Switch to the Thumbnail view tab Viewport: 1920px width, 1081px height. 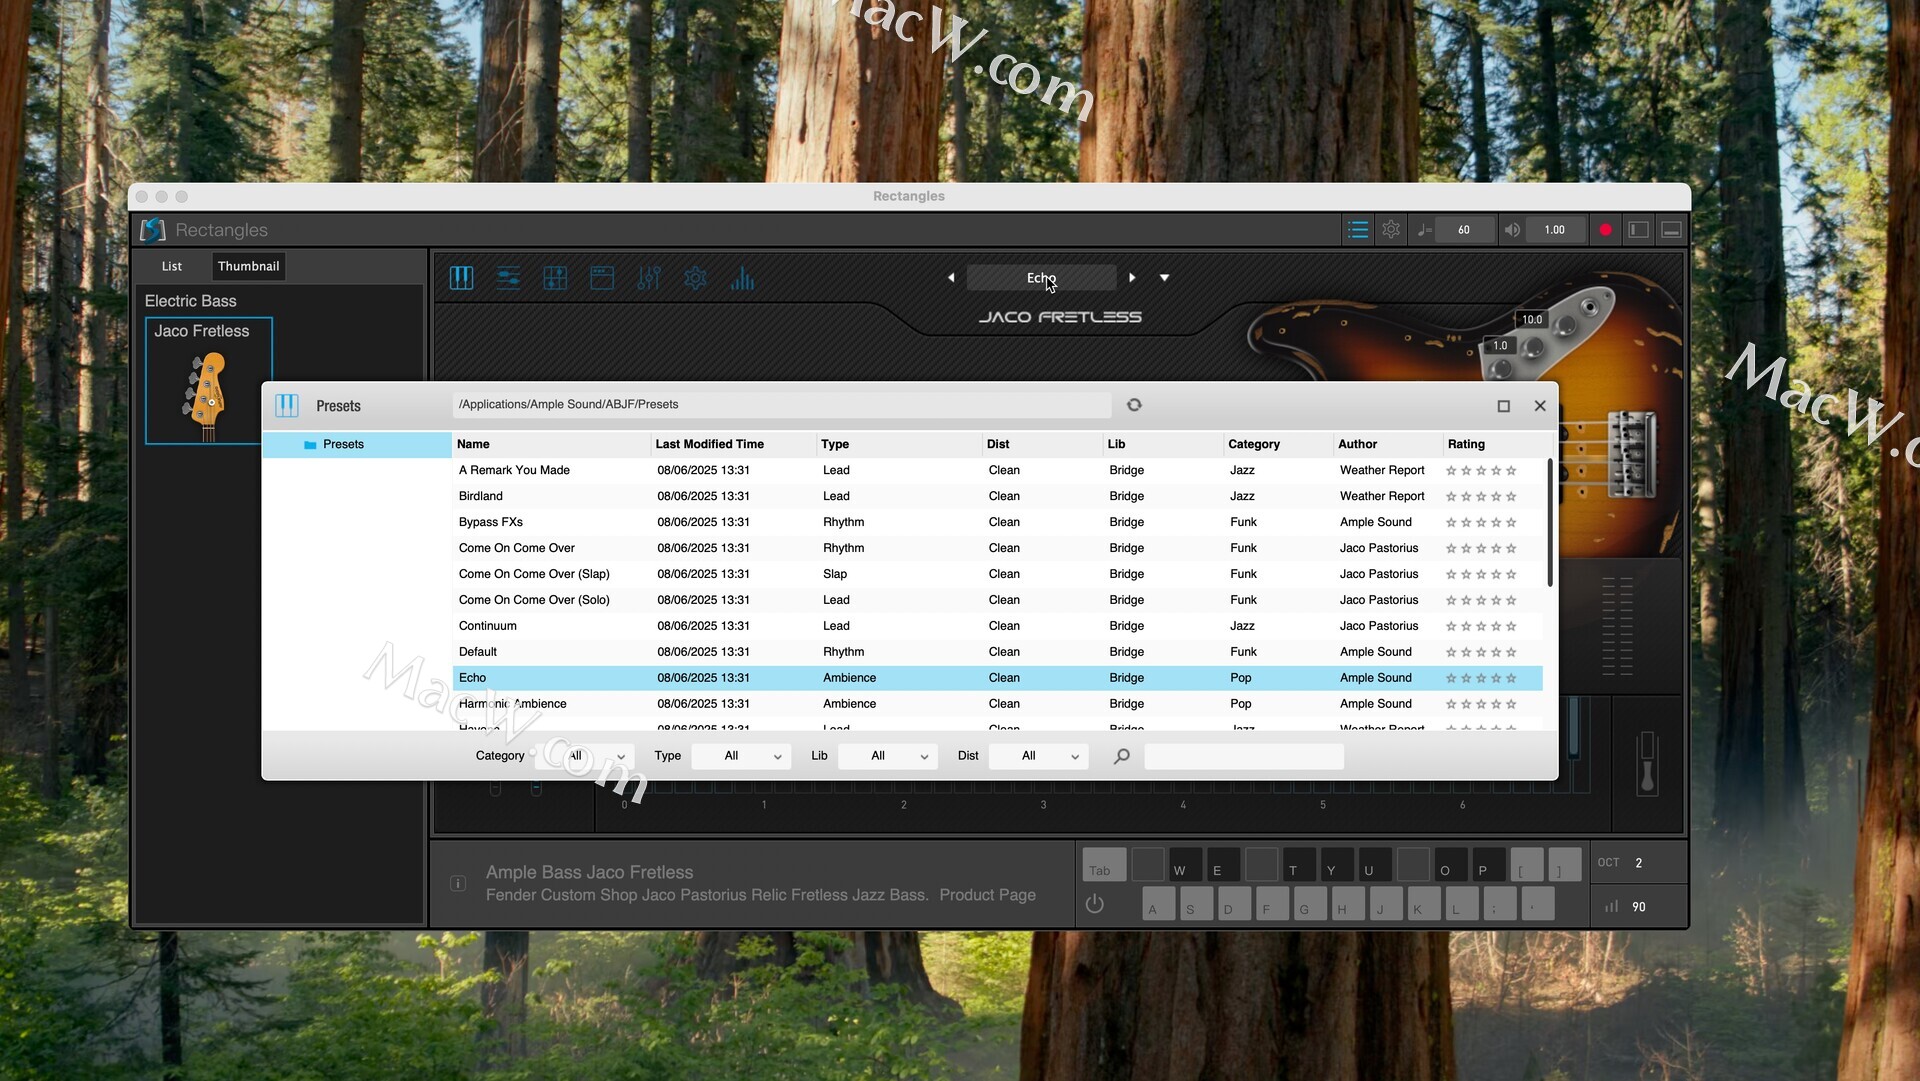tap(248, 266)
